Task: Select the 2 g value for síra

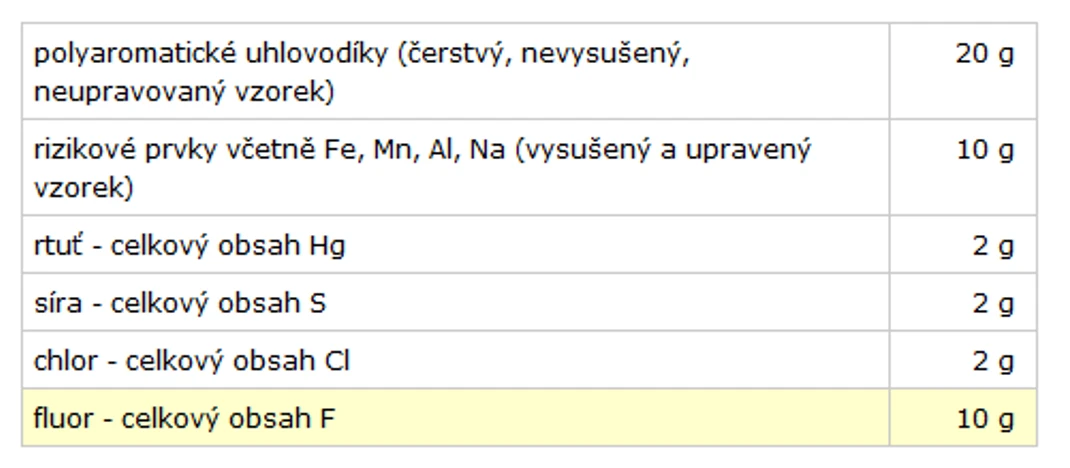Action: click(993, 304)
